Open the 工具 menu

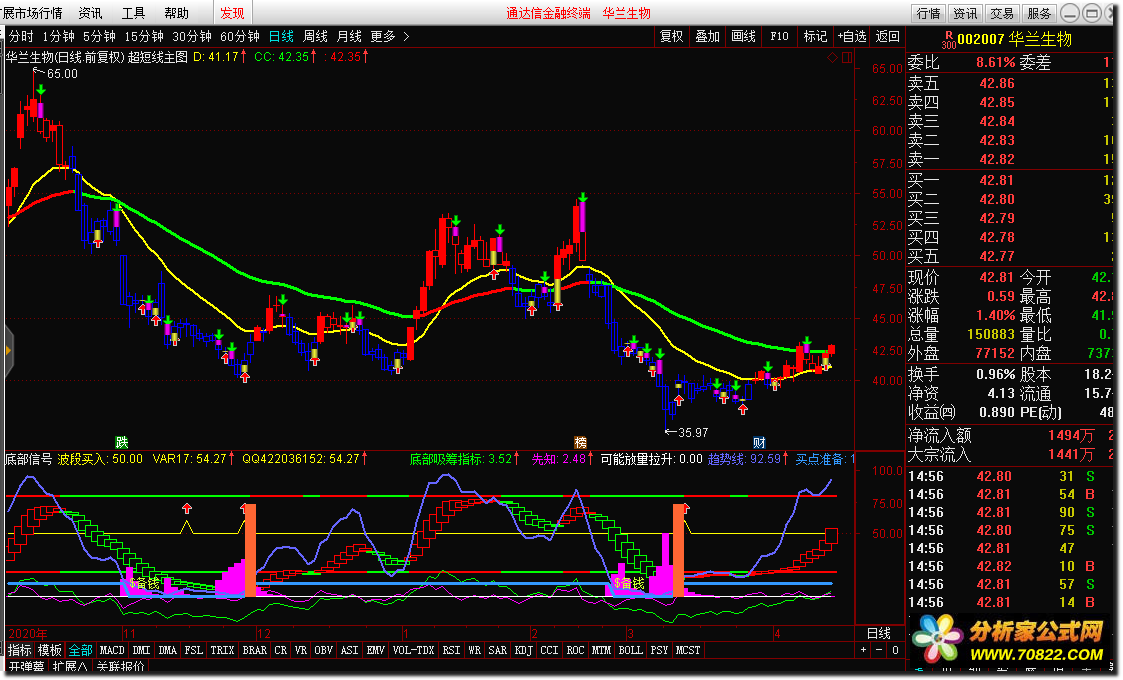(x=133, y=13)
